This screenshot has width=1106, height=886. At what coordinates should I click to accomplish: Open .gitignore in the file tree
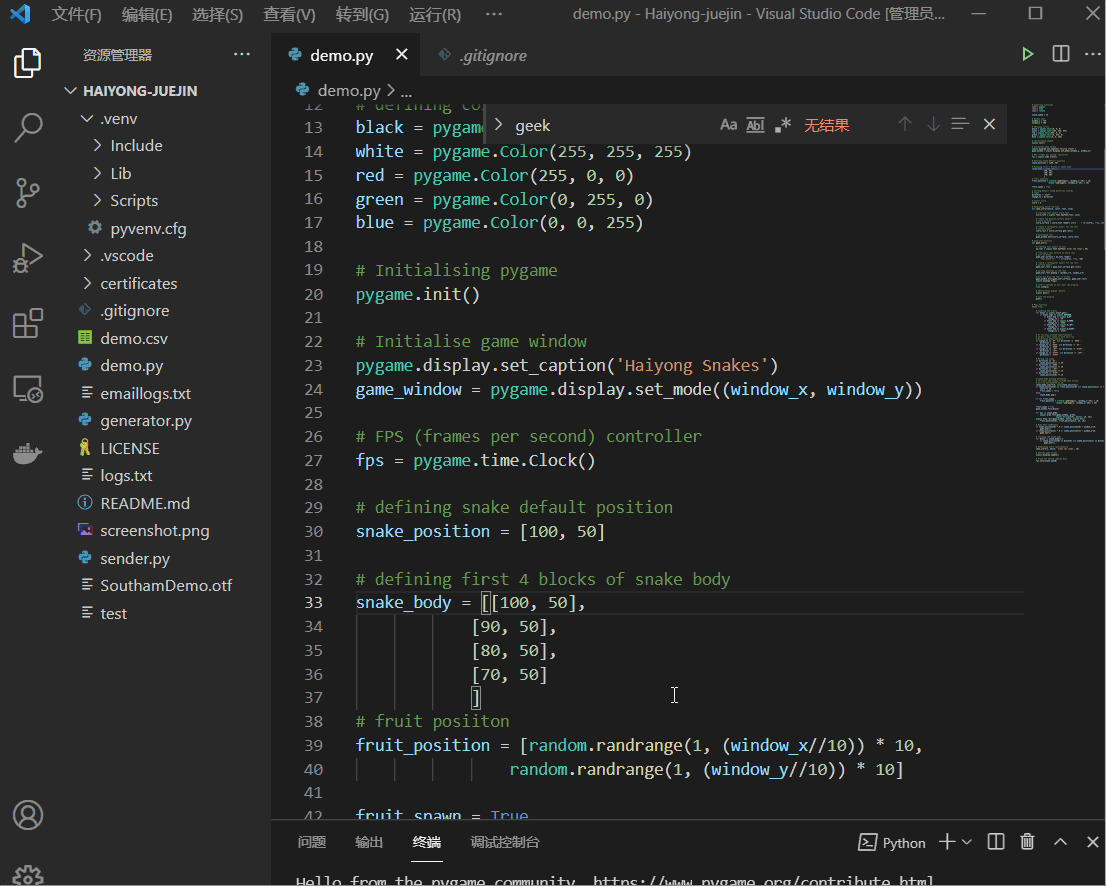tap(134, 311)
